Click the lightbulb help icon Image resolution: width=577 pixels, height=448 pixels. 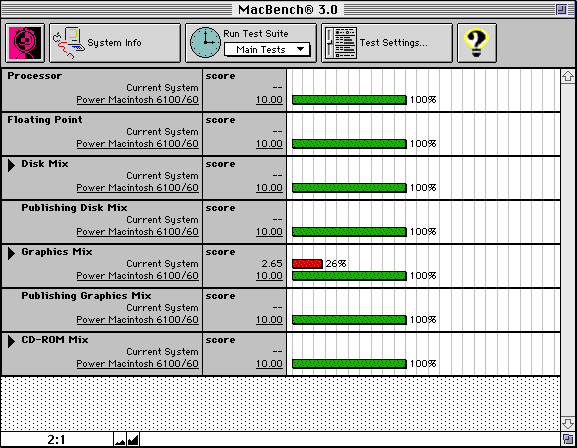(477, 43)
